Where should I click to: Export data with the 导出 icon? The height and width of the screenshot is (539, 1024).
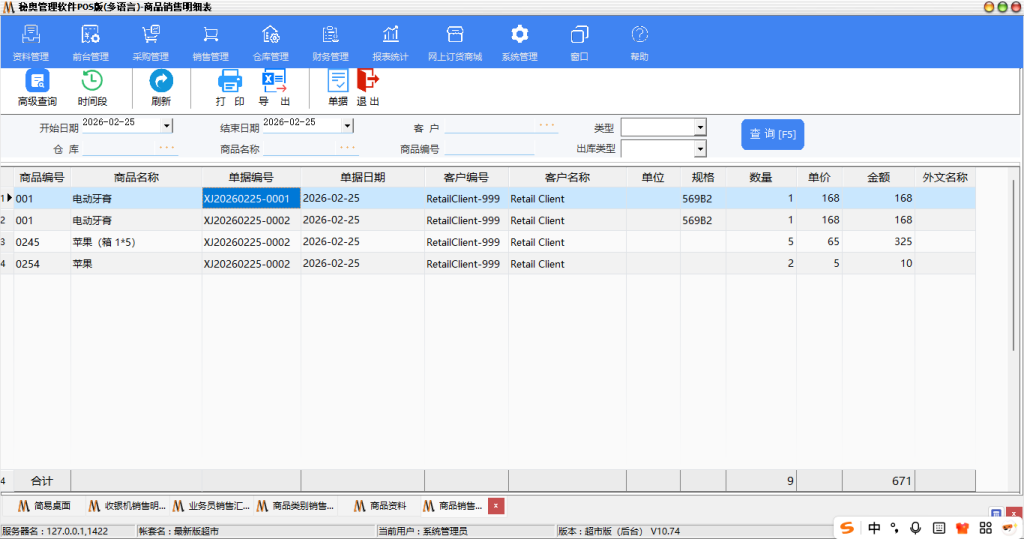pyautogui.click(x=274, y=88)
